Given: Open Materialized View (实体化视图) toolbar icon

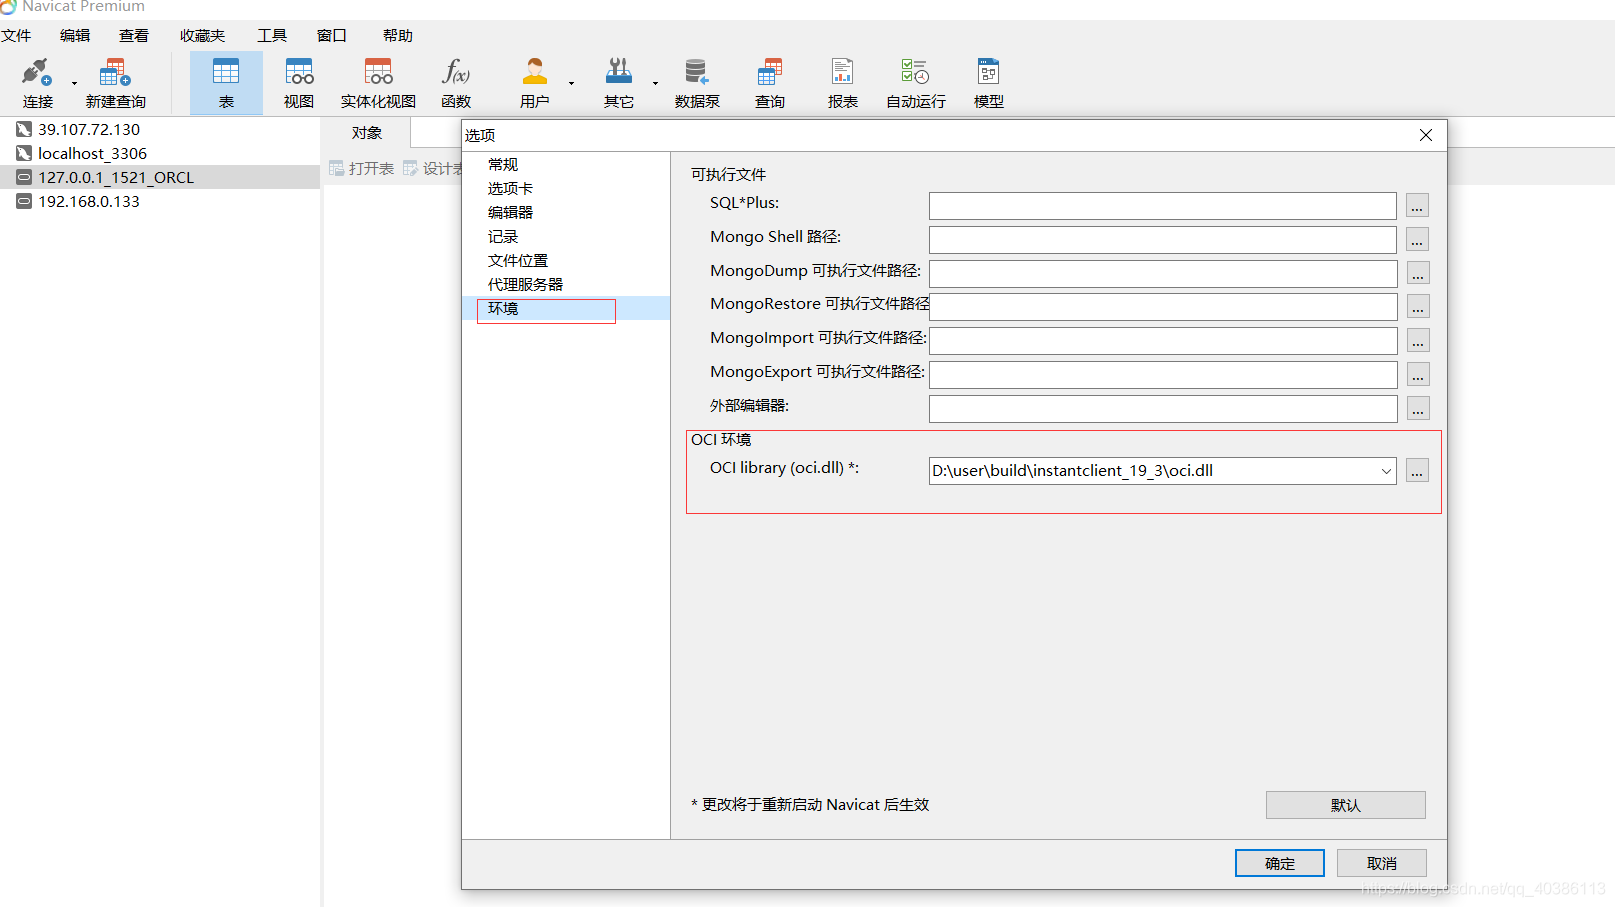Looking at the screenshot, I should coord(378,83).
